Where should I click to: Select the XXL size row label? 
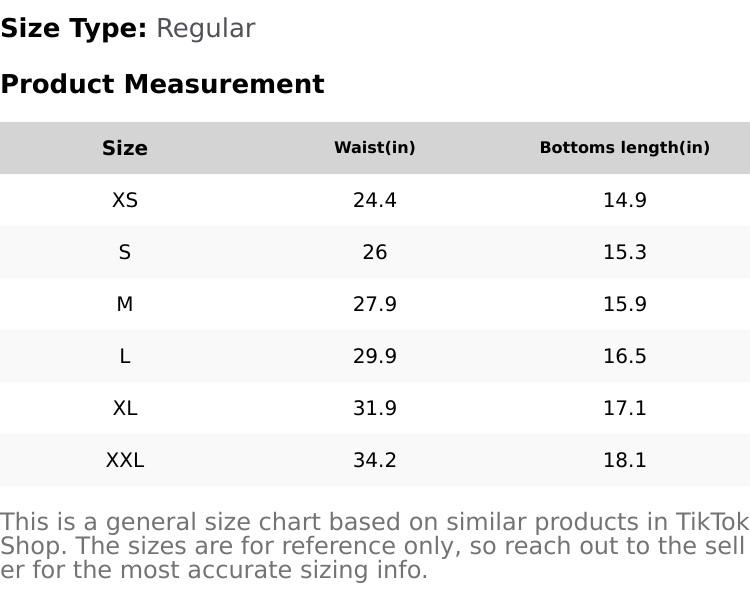[x=125, y=460]
